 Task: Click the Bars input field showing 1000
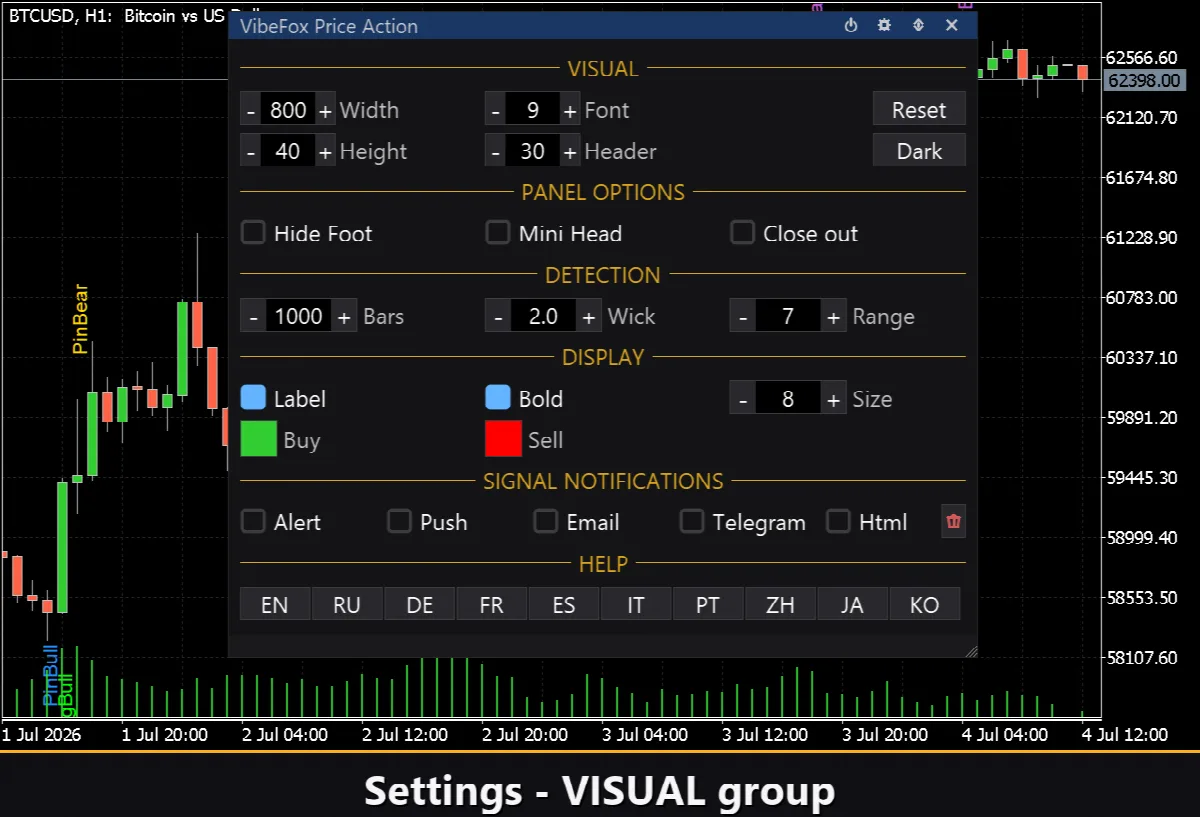tap(299, 317)
